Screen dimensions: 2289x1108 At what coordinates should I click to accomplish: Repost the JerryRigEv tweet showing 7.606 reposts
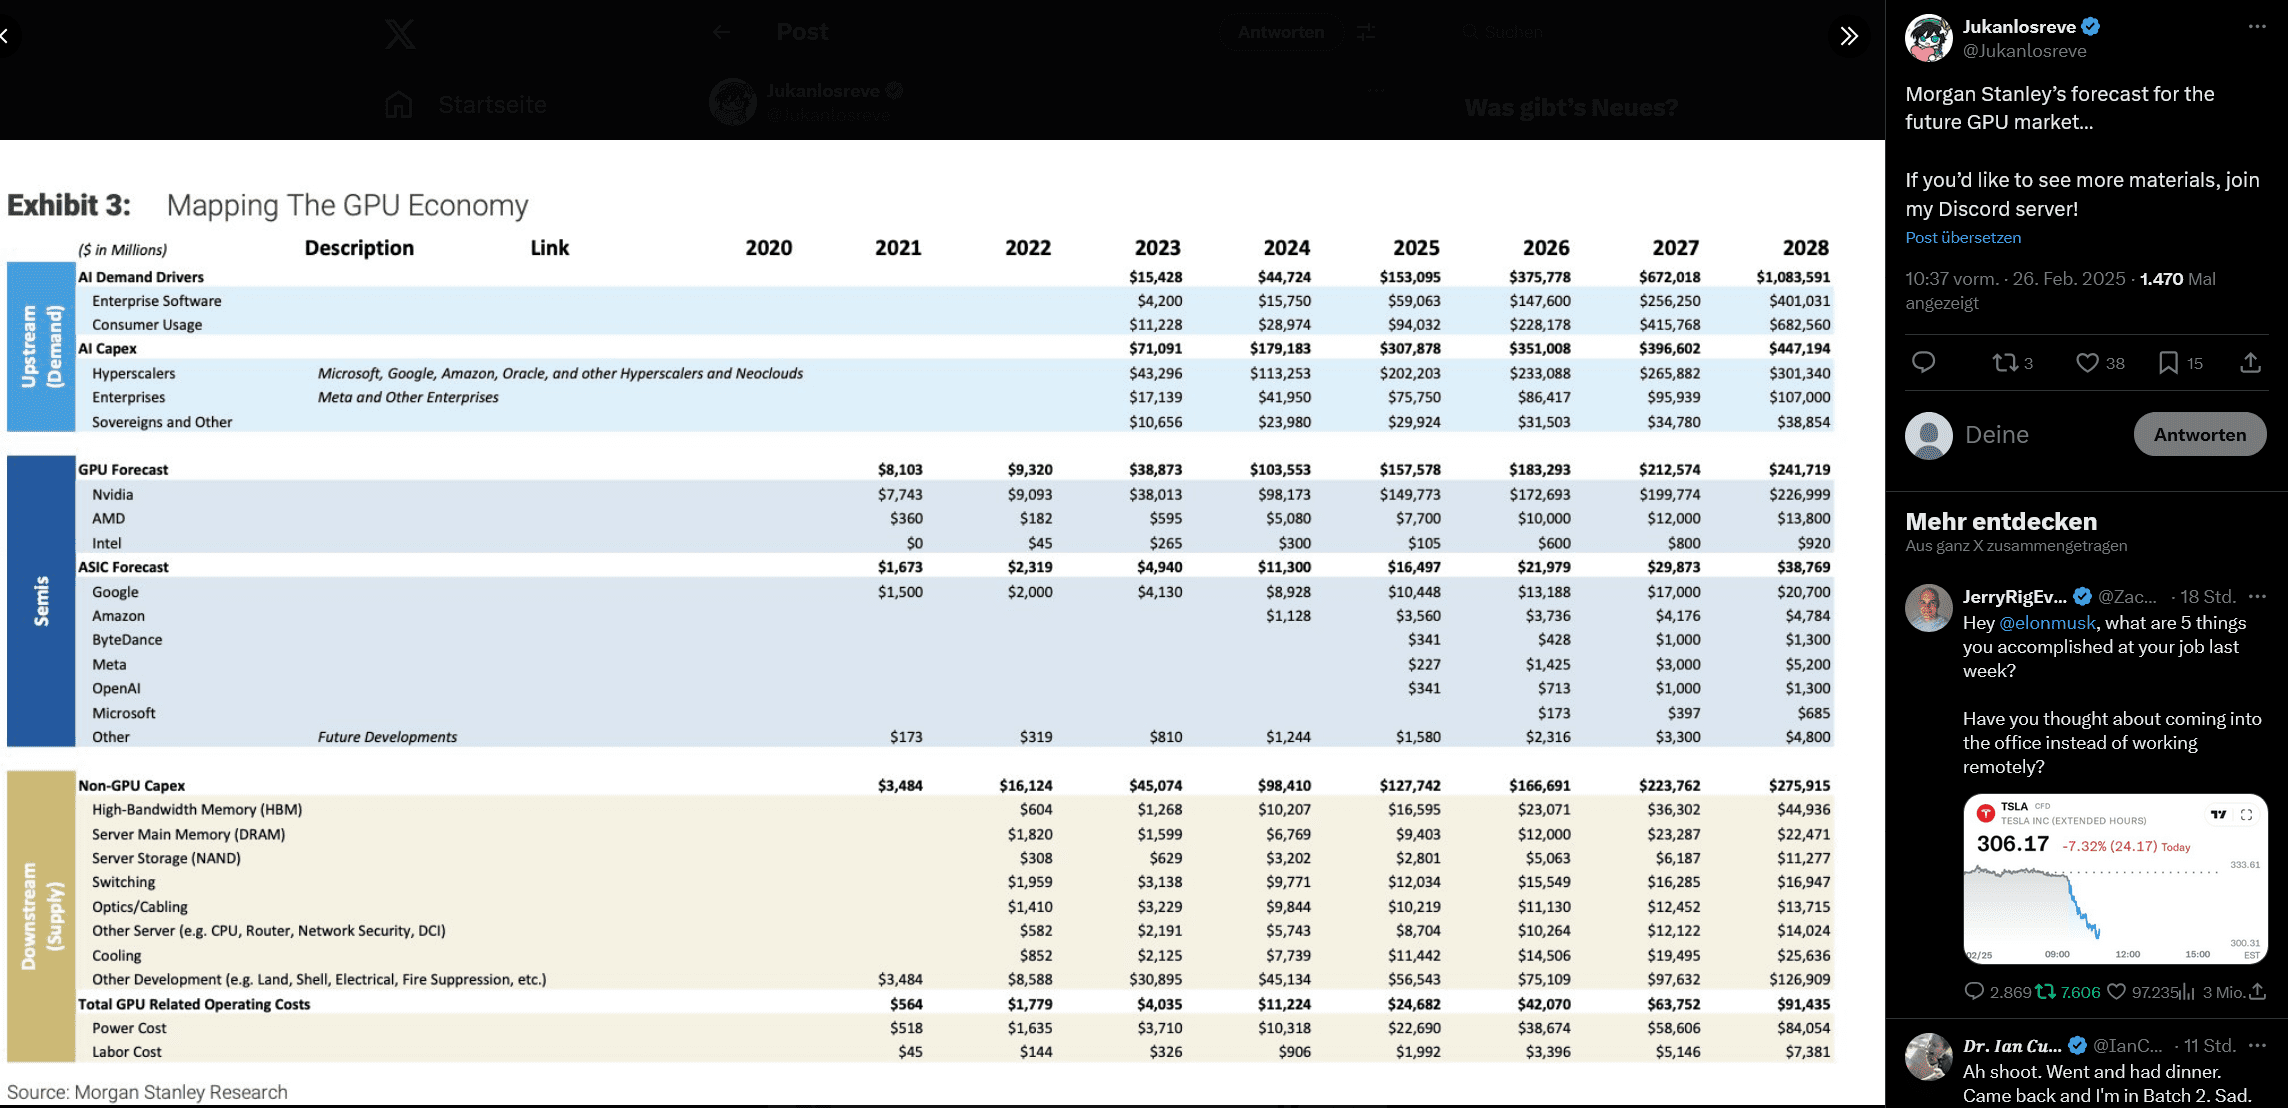pyautogui.click(x=2067, y=992)
